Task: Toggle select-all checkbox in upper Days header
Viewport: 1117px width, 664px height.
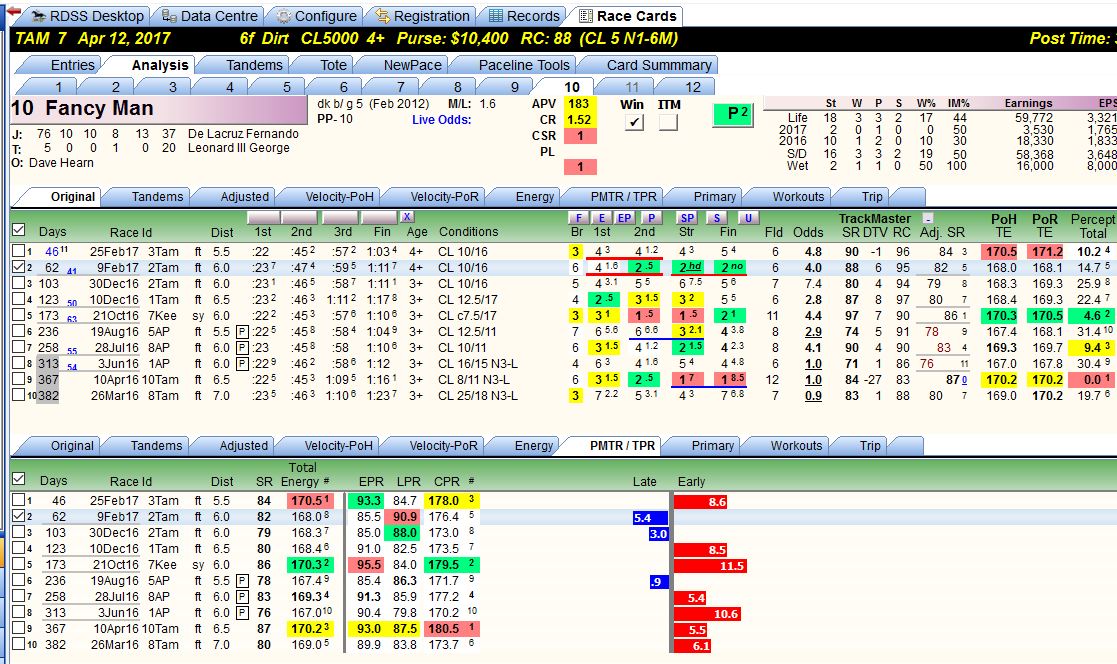Action: point(19,230)
